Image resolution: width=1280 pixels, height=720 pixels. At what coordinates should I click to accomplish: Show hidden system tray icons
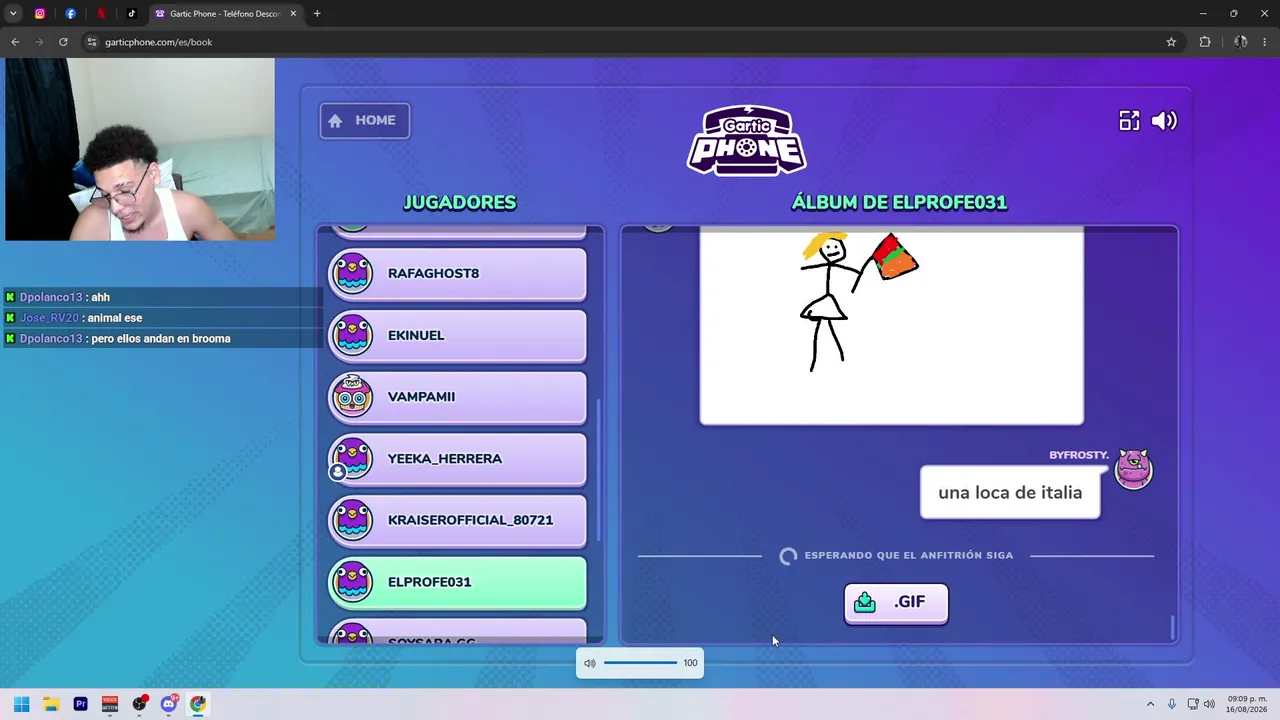point(1150,704)
